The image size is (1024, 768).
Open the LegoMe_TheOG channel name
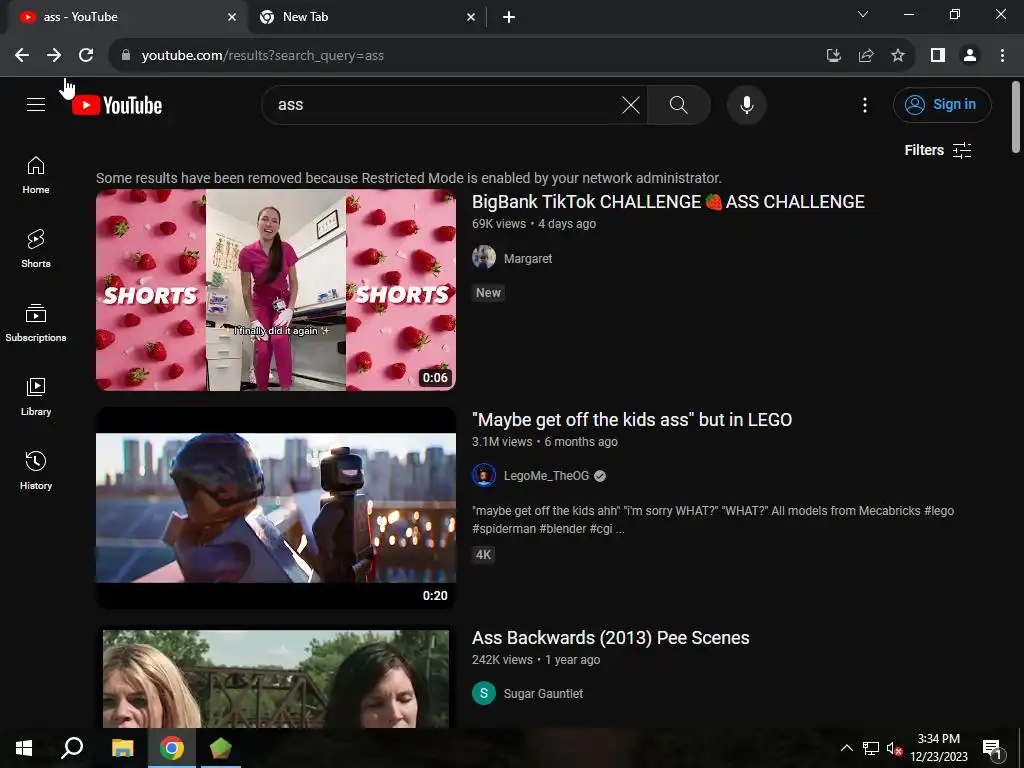tap(547, 475)
